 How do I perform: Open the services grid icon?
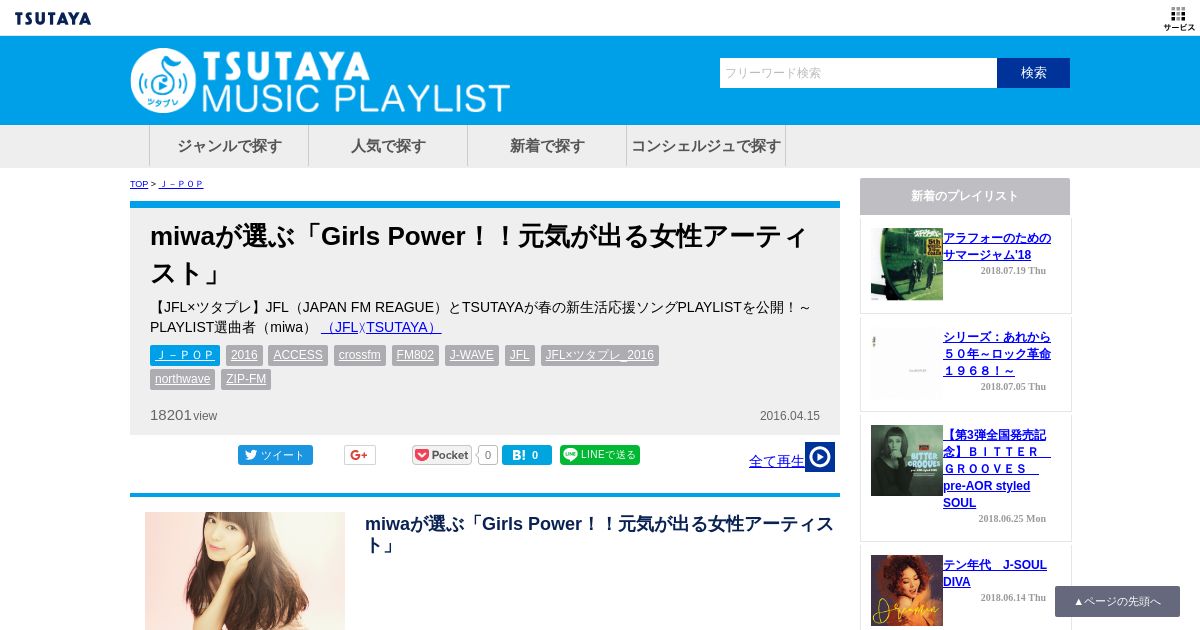1178,18
